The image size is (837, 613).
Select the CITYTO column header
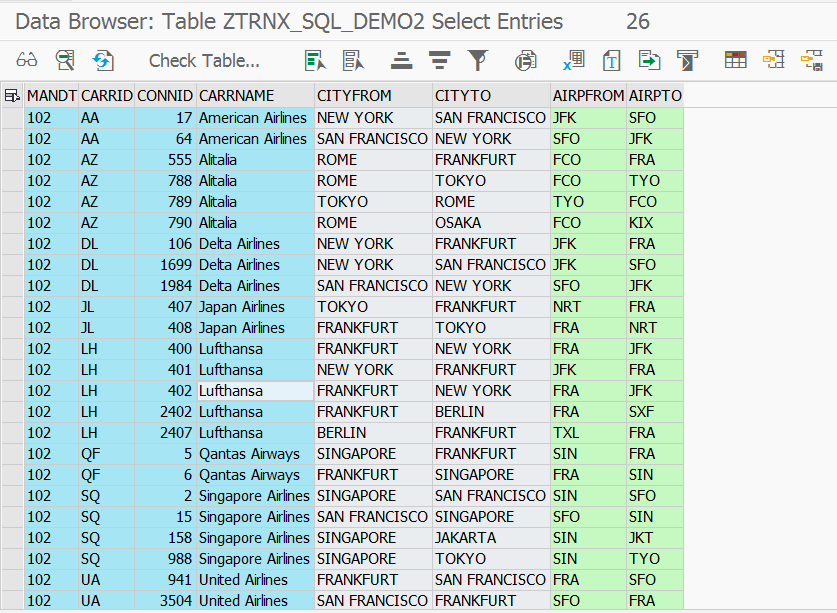pos(491,96)
